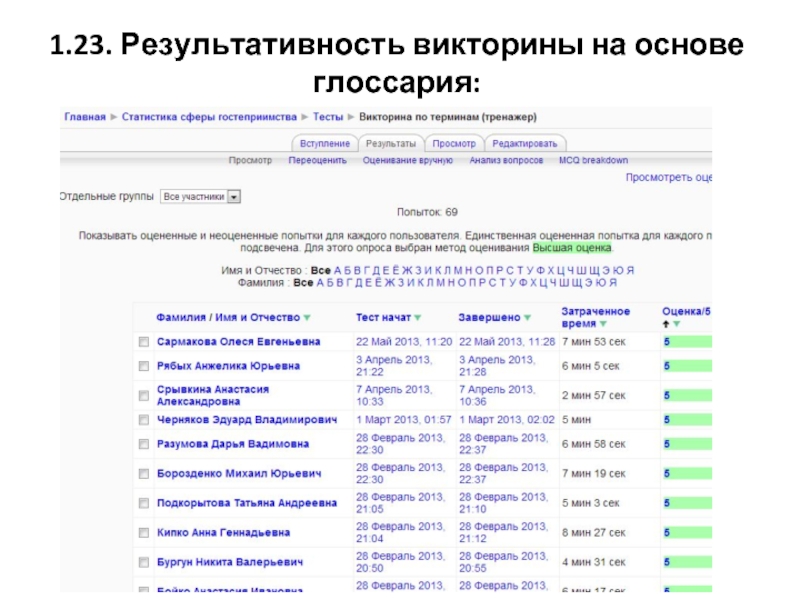Click duration 4 мин 31 сек
Viewport: 800px width, 600px height.
tap(593, 563)
